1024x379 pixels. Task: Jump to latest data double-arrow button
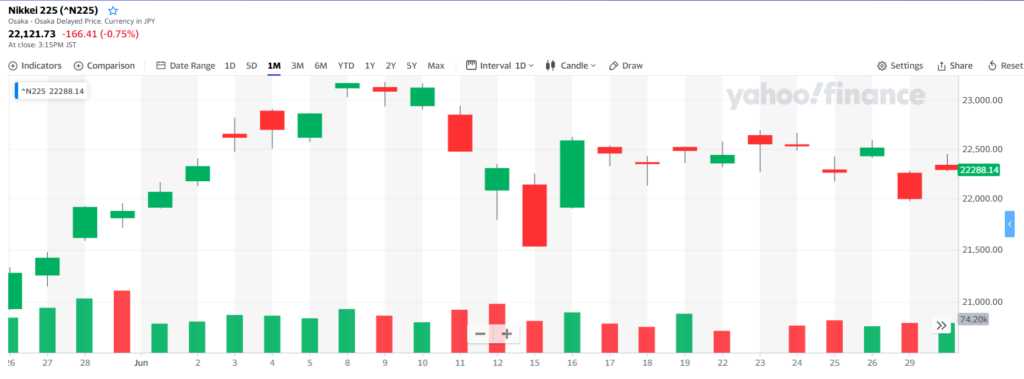(941, 325)
